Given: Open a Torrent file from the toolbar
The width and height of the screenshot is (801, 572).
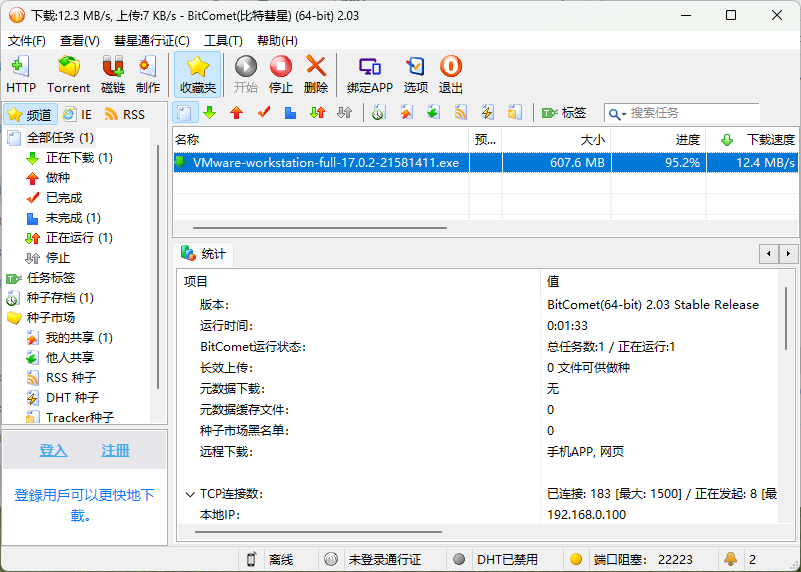Looking at the screenshot, I should [68, 74].
